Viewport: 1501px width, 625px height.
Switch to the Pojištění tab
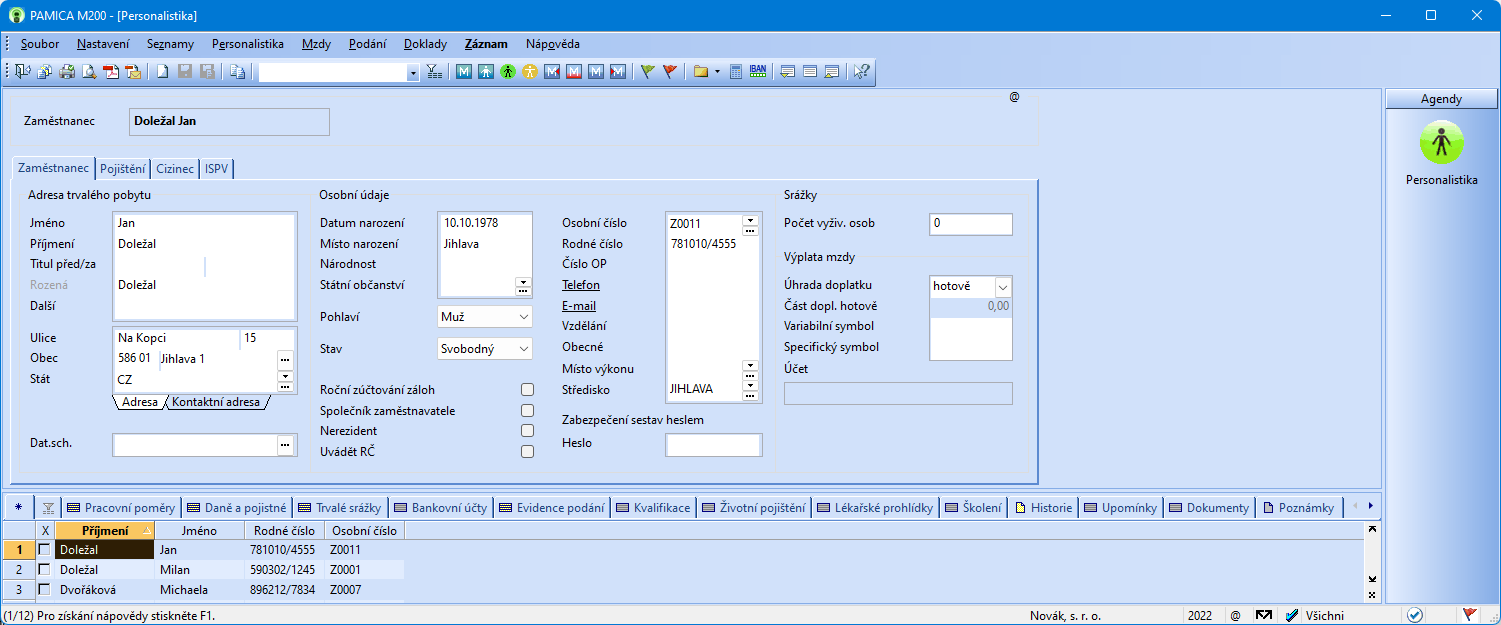click(x=124, y=169)
